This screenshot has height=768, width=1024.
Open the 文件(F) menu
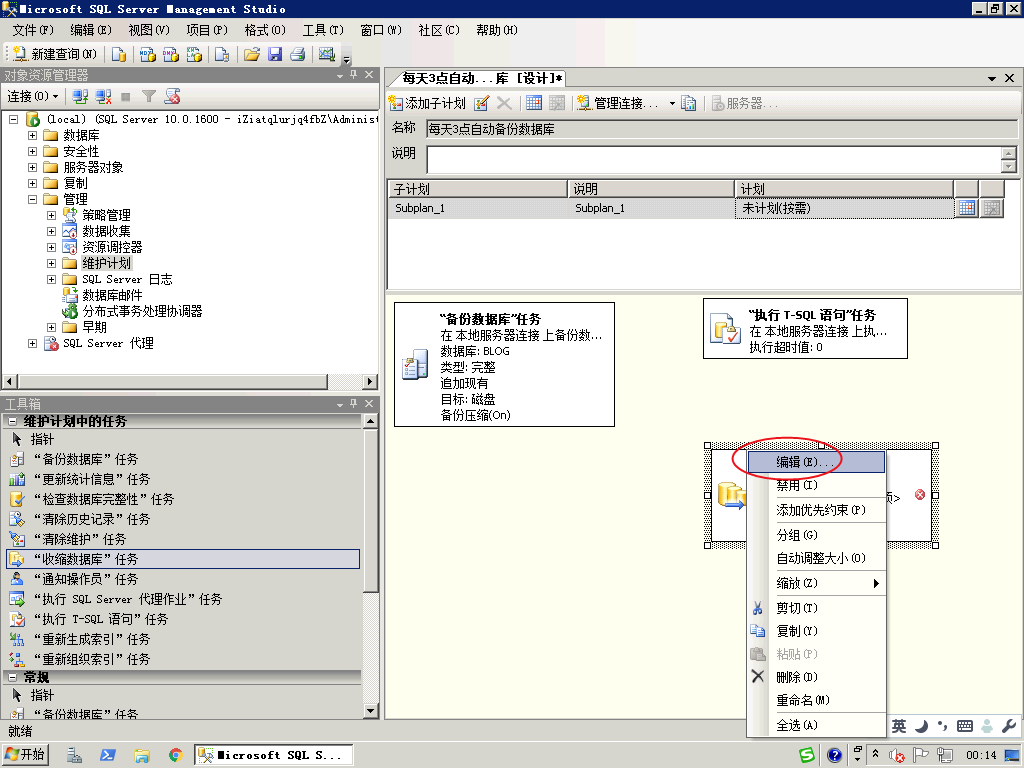point(33,30)
